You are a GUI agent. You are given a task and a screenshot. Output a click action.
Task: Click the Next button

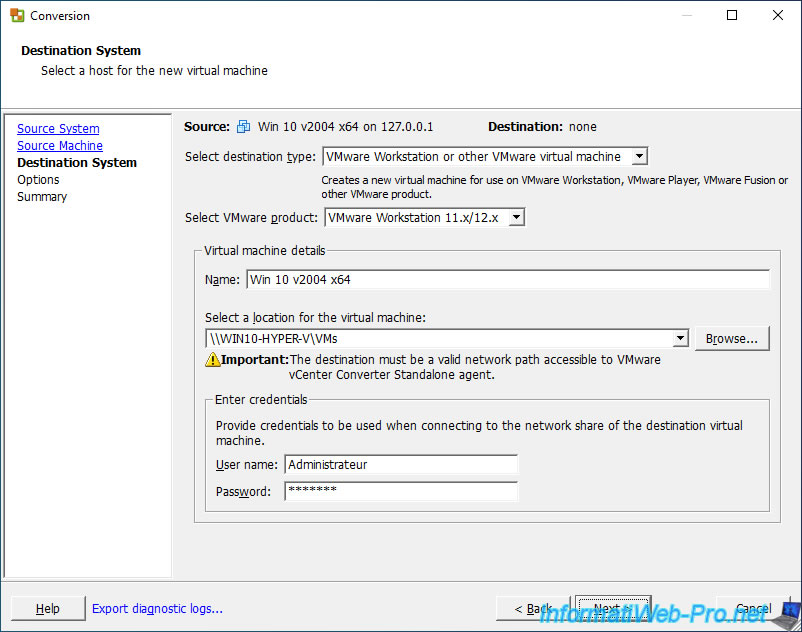tap(613, 608)
